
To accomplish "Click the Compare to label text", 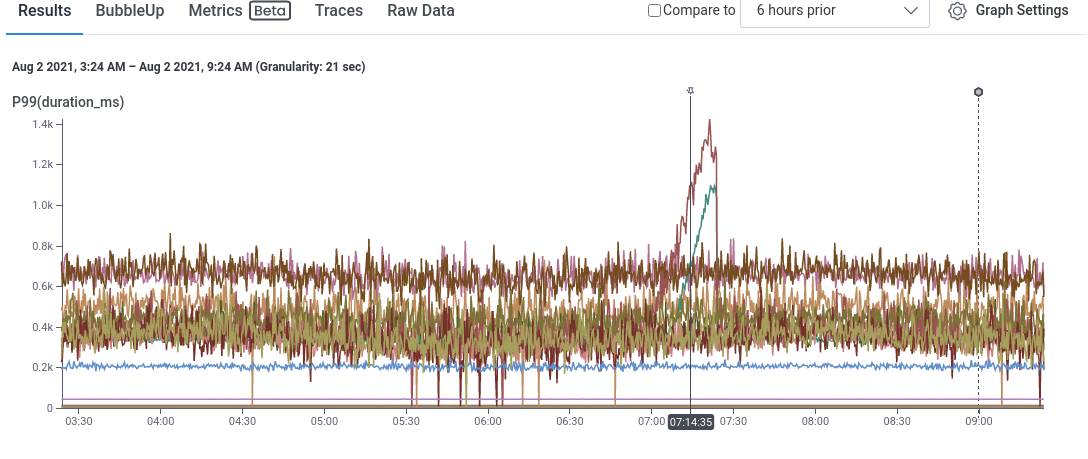I will tap(700, 11).
